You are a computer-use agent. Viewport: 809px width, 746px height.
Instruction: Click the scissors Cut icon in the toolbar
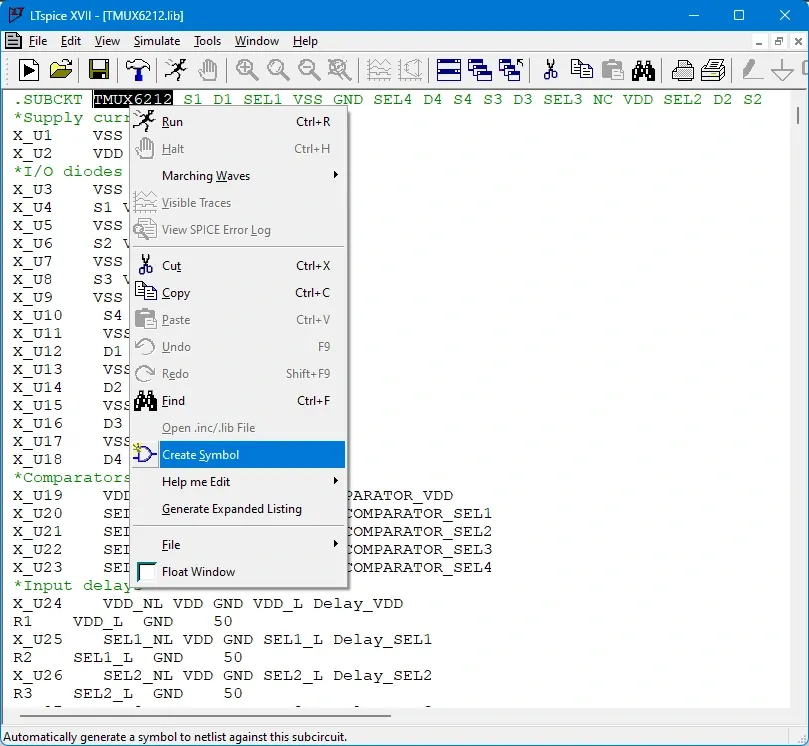coord(551,70)
